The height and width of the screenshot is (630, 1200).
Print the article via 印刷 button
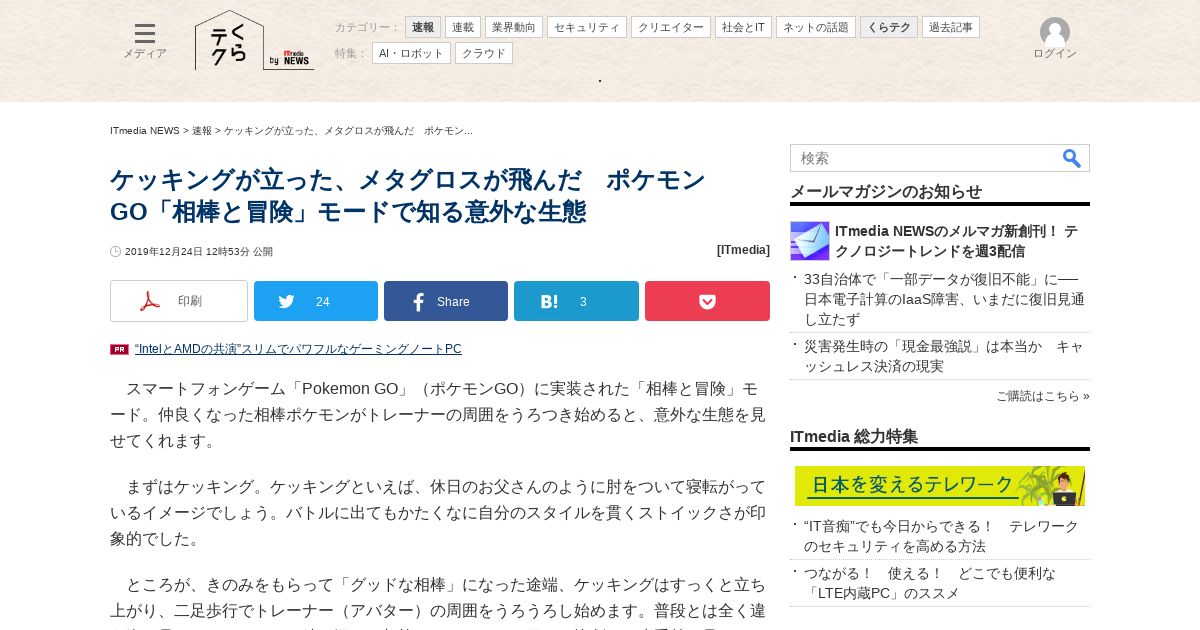click(x=179, y=301)
